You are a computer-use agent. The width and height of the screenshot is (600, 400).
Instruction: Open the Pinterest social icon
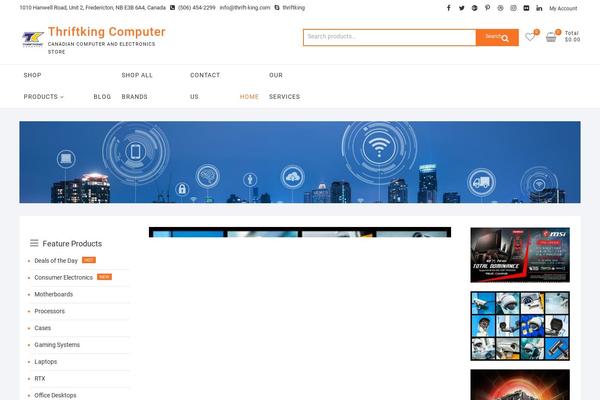488,8
